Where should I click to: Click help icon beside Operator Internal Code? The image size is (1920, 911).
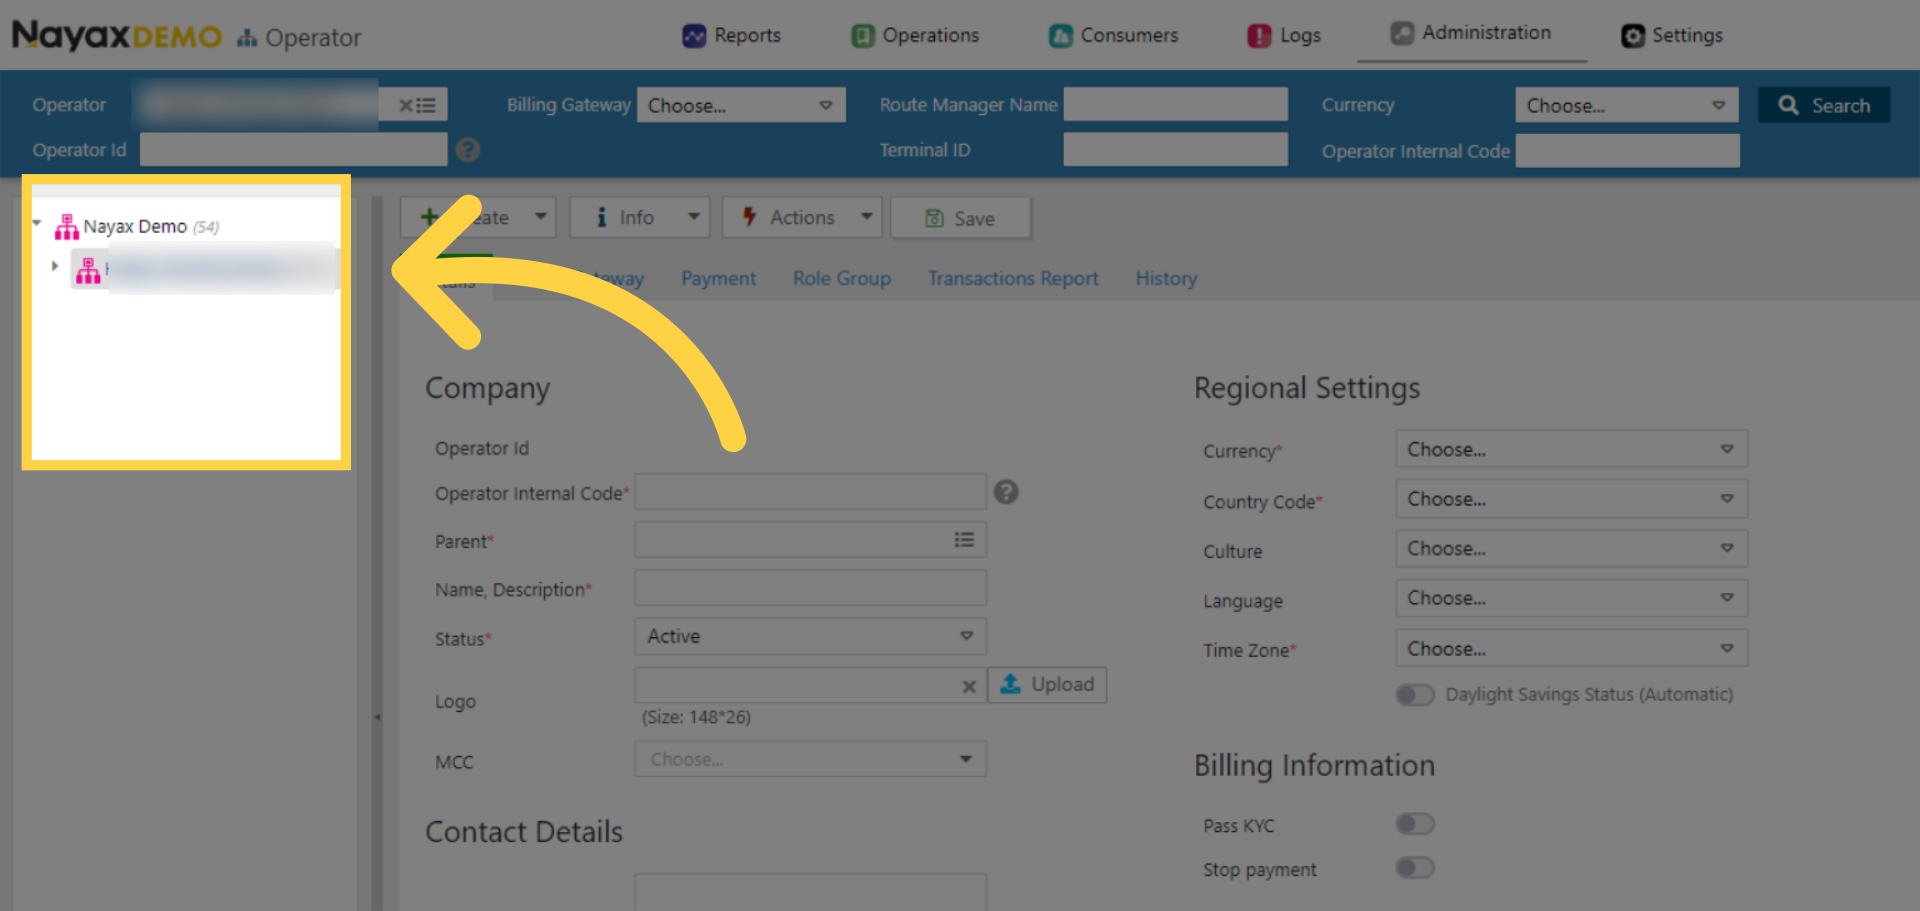(1006, 492)
